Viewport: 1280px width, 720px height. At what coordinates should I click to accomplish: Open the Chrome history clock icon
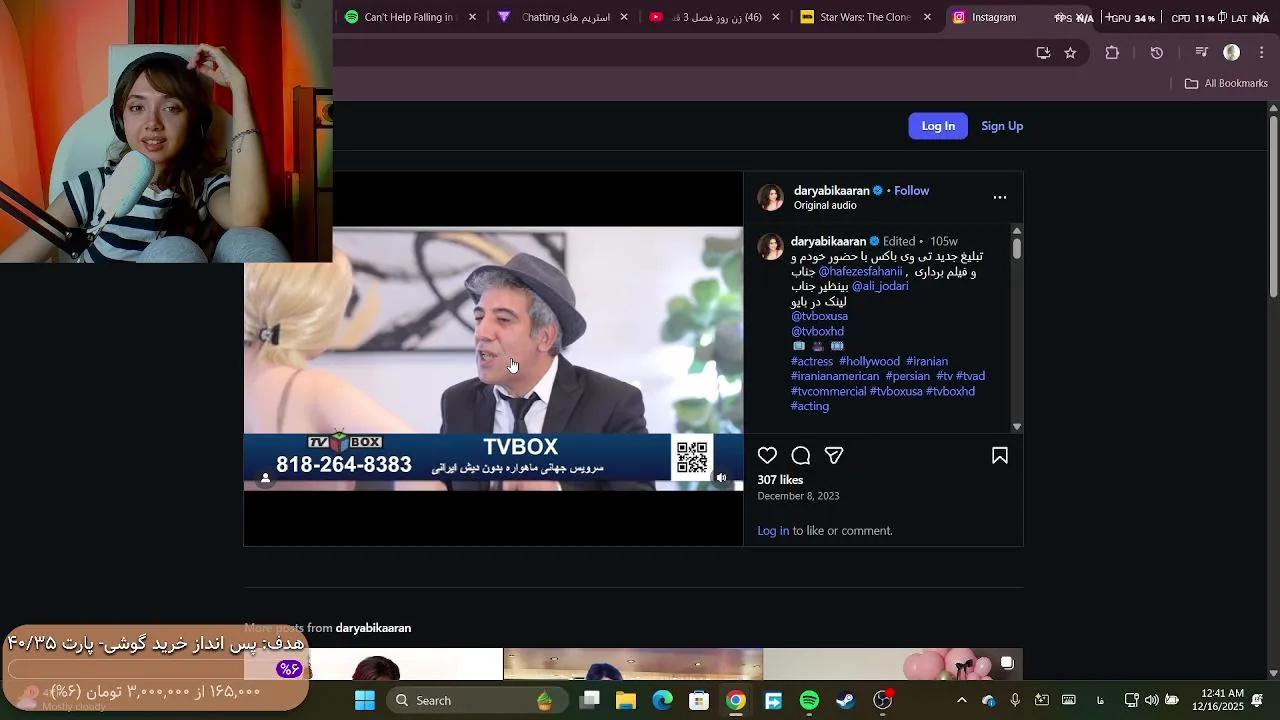click(x=1157, y=53)
